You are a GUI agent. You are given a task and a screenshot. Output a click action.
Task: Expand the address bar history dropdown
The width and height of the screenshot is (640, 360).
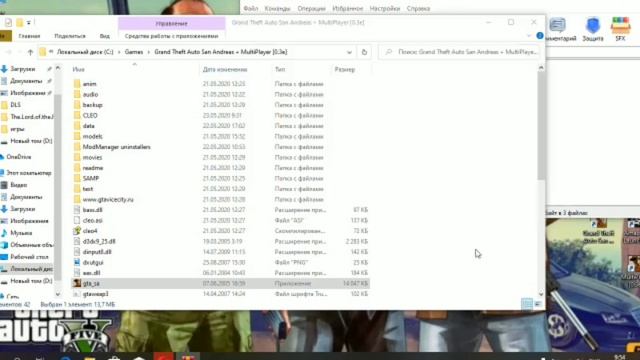click(x=349, y=52)
